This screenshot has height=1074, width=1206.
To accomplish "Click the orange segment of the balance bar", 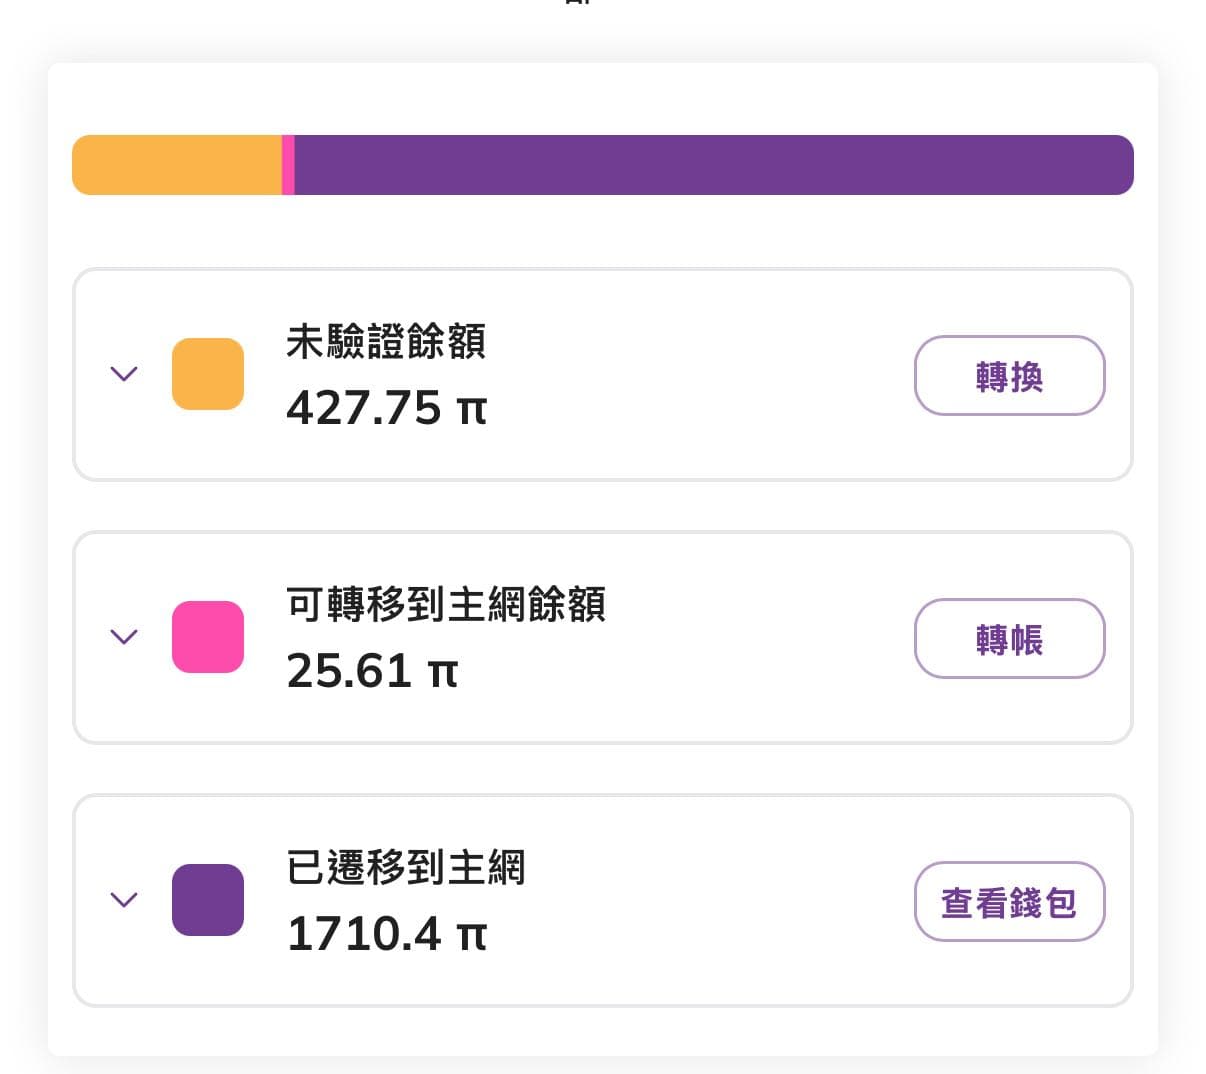I will (x=175, y=164).
